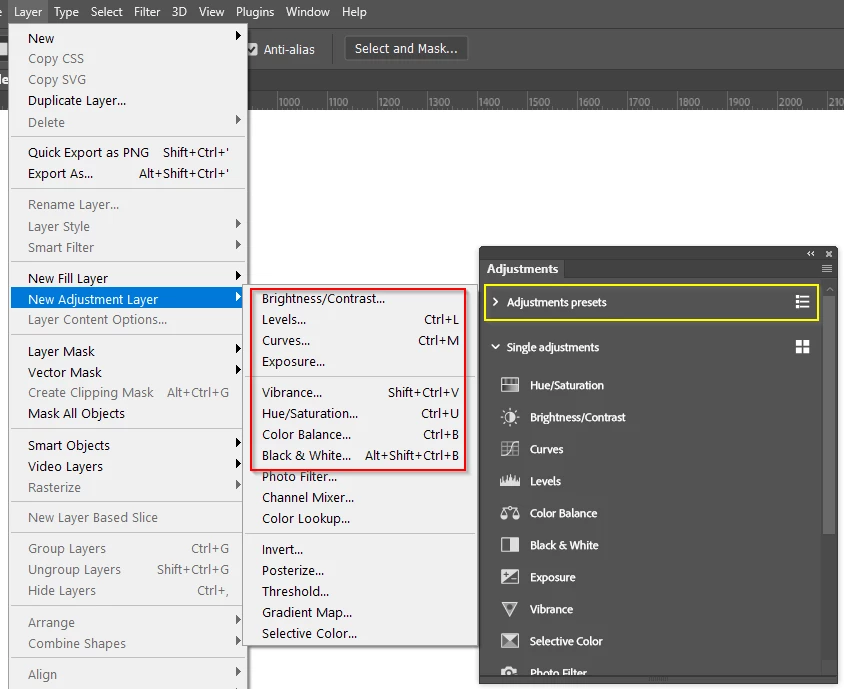Screen dimensions: 844x689
Task: Expand the Adjustments presets section
Action: coord(495,302)
